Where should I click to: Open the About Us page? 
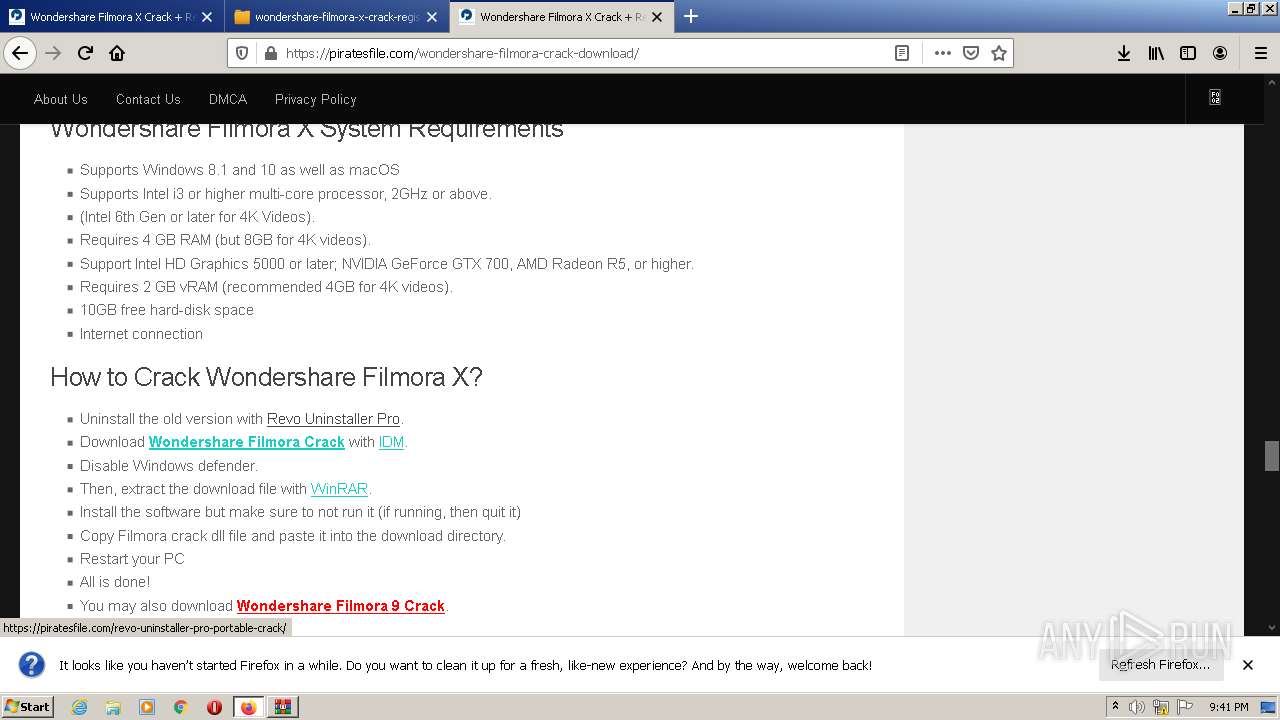[61, 99]
